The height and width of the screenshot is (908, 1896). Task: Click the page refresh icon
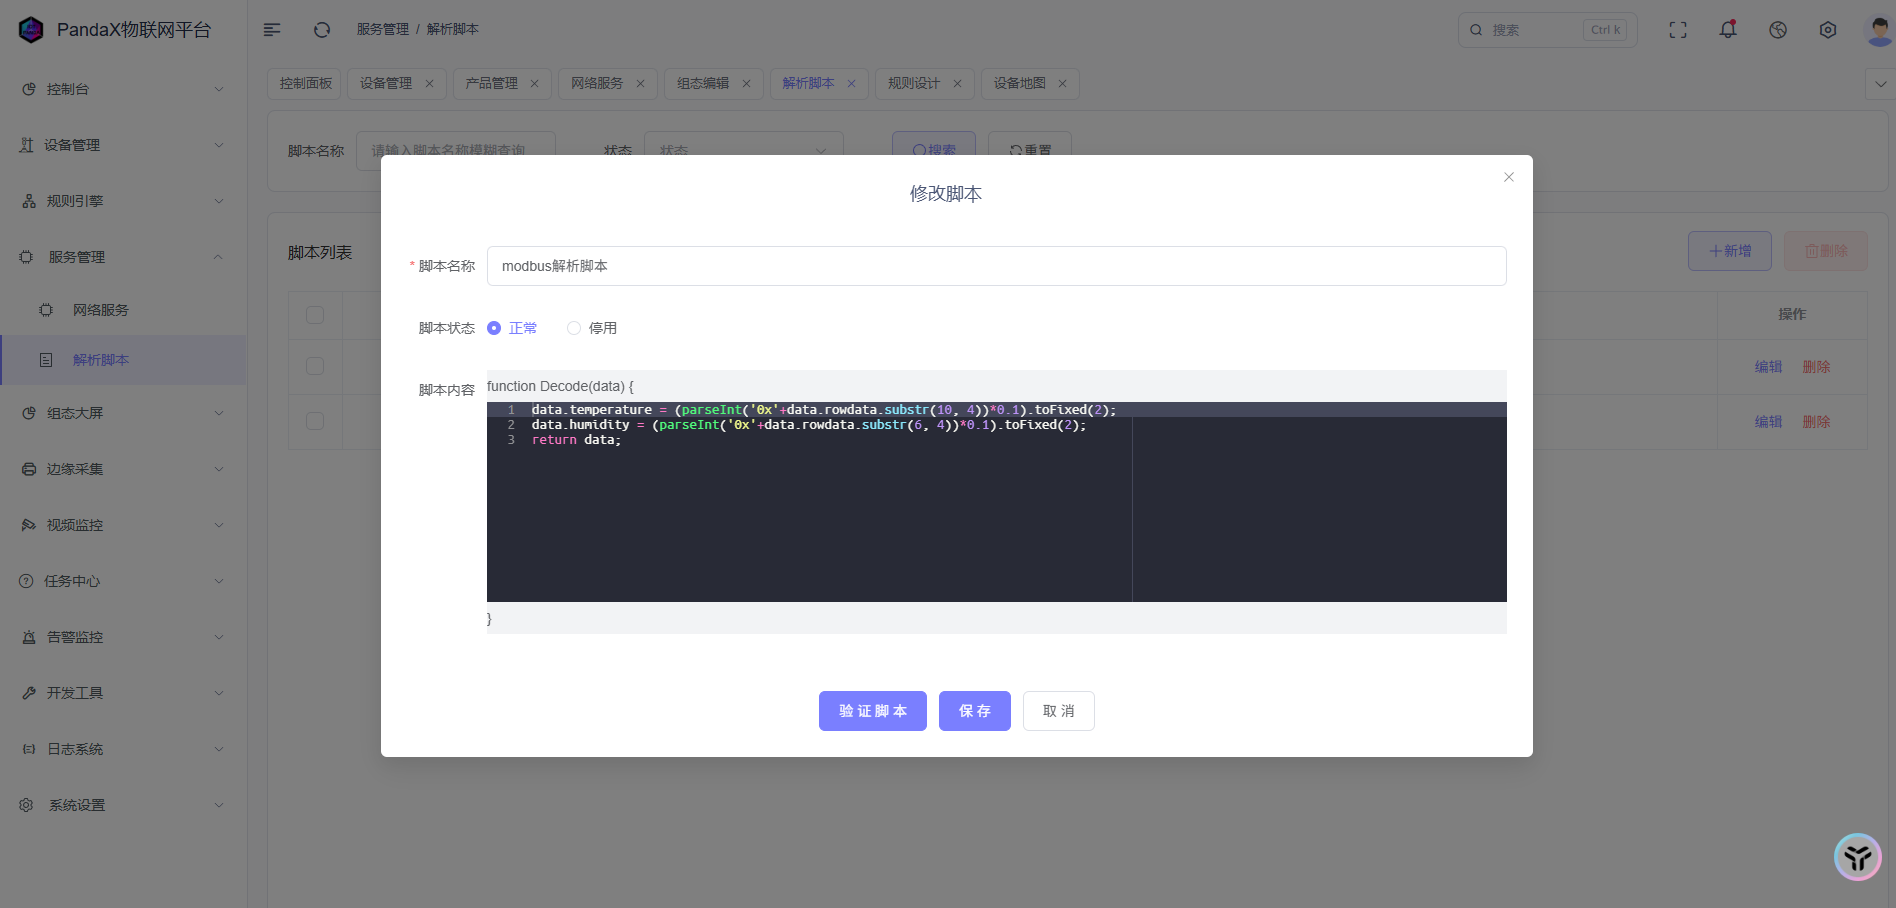(322, 30)
